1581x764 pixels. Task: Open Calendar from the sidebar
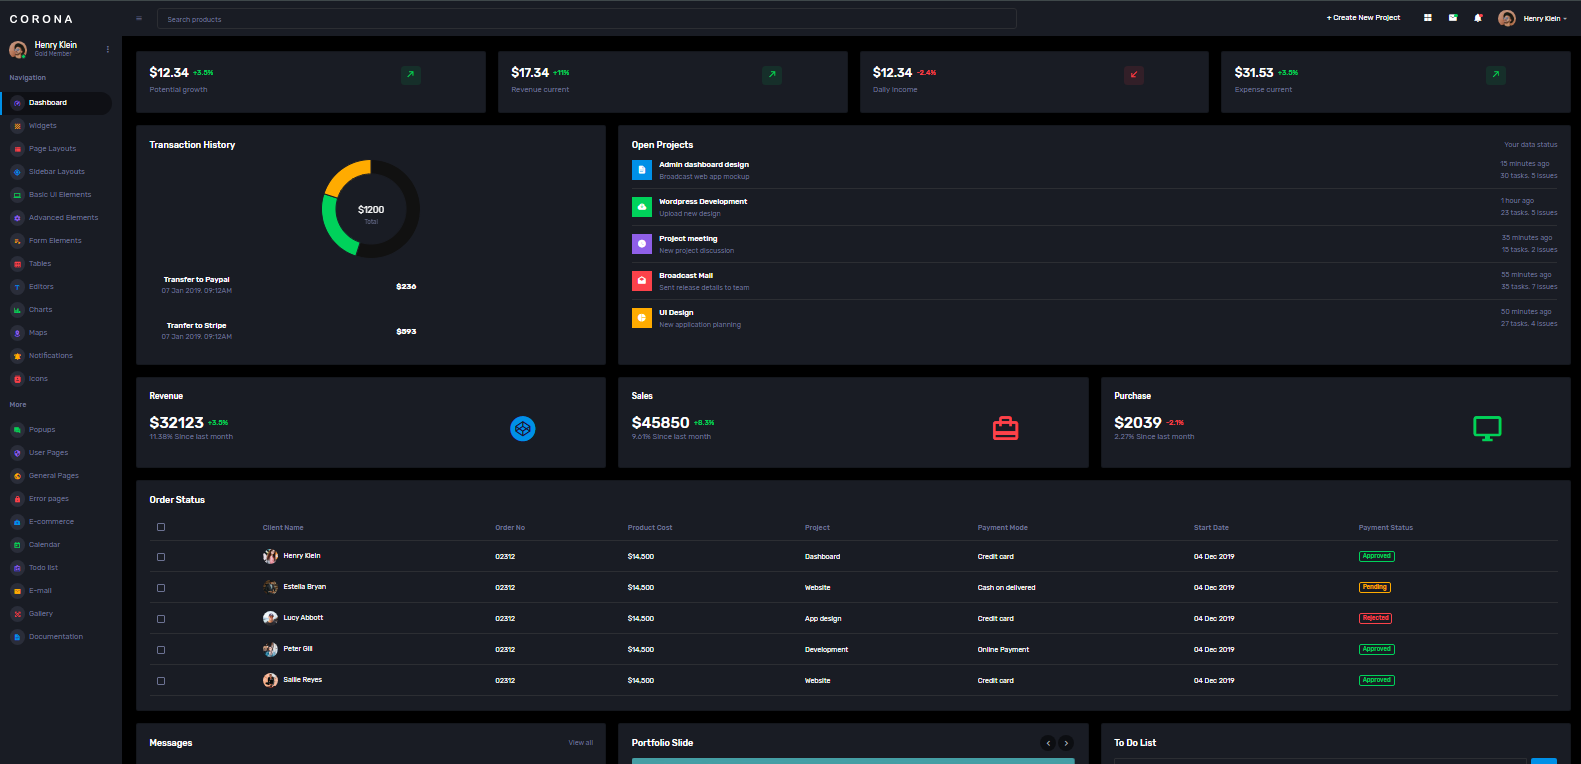tap(56, 545)
